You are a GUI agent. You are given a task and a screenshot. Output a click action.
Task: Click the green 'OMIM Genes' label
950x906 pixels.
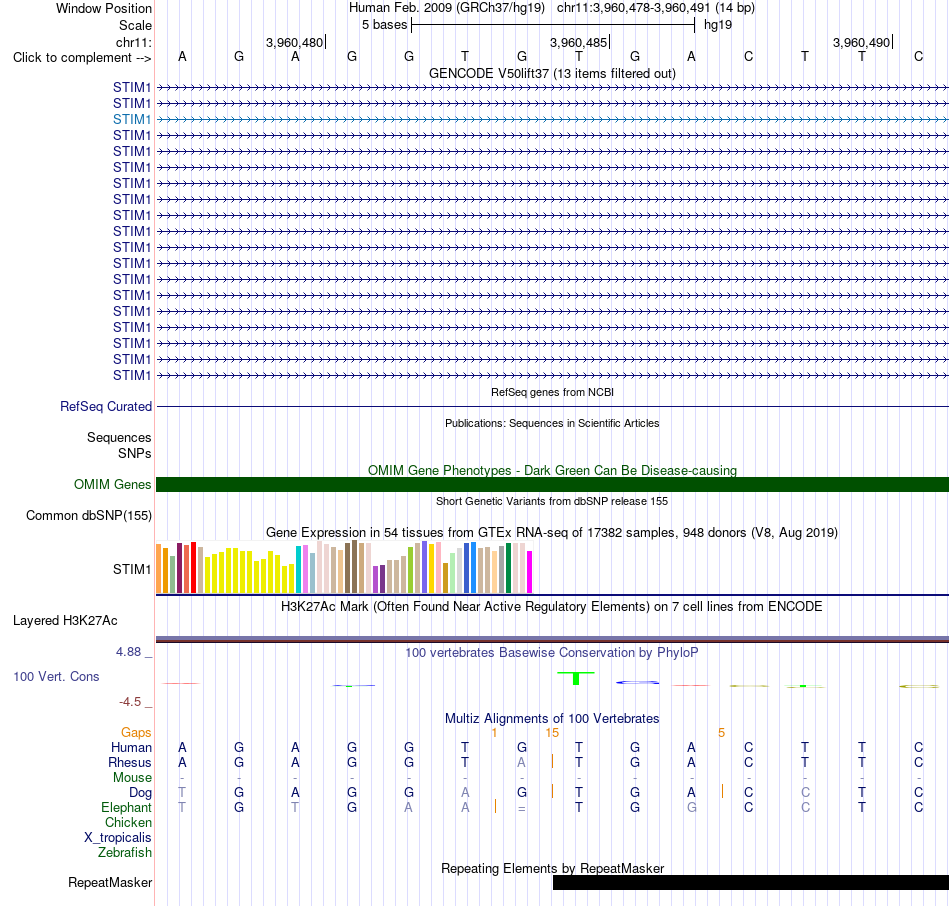pyautogui.click(x=112, y=484)
